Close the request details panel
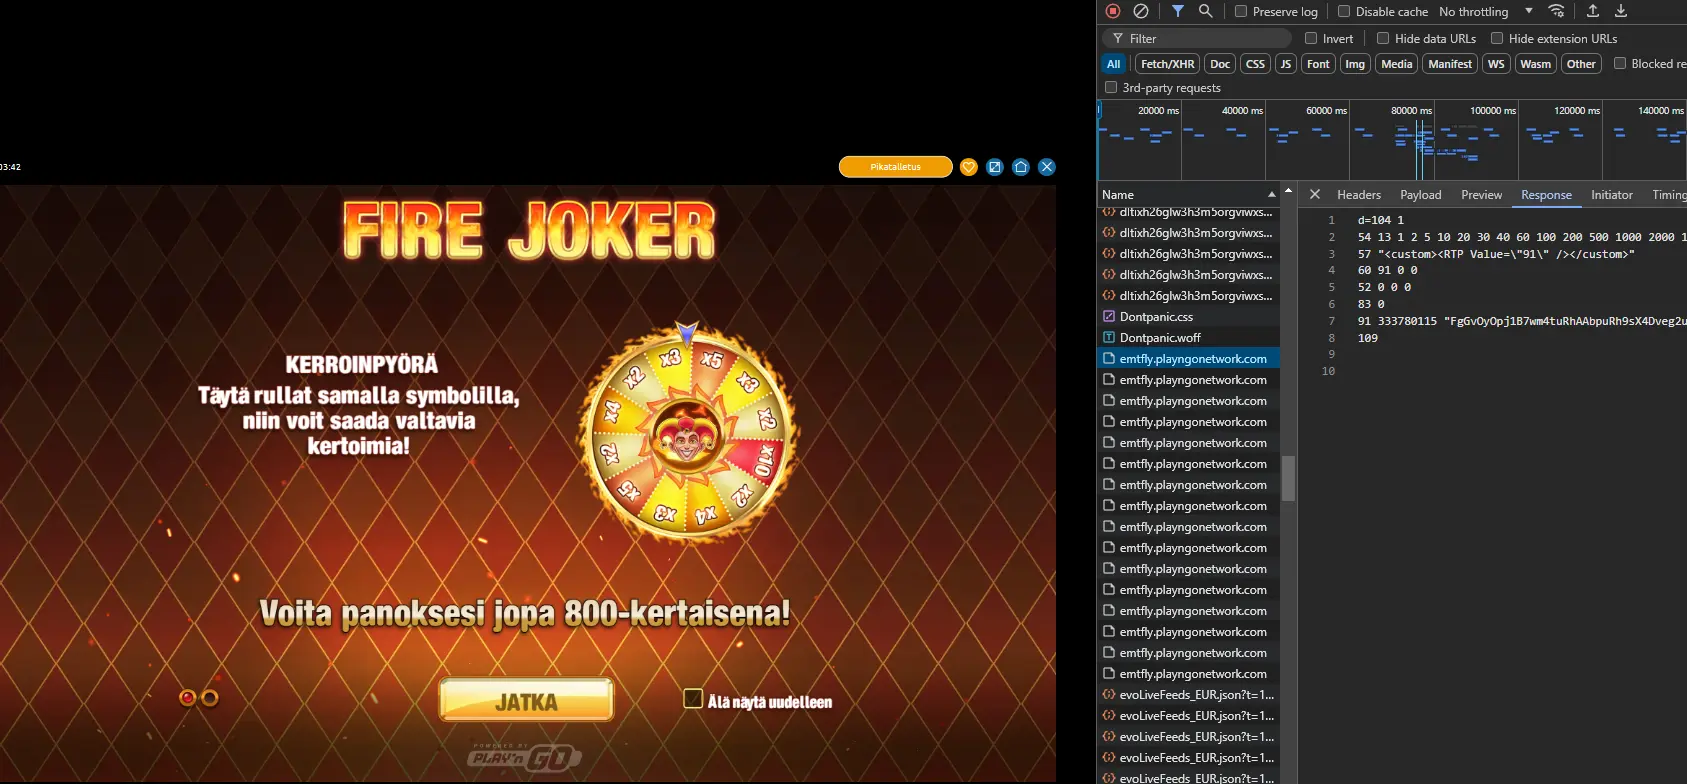This screenshot has height=784, width=1687. [x=1315, y=194]
